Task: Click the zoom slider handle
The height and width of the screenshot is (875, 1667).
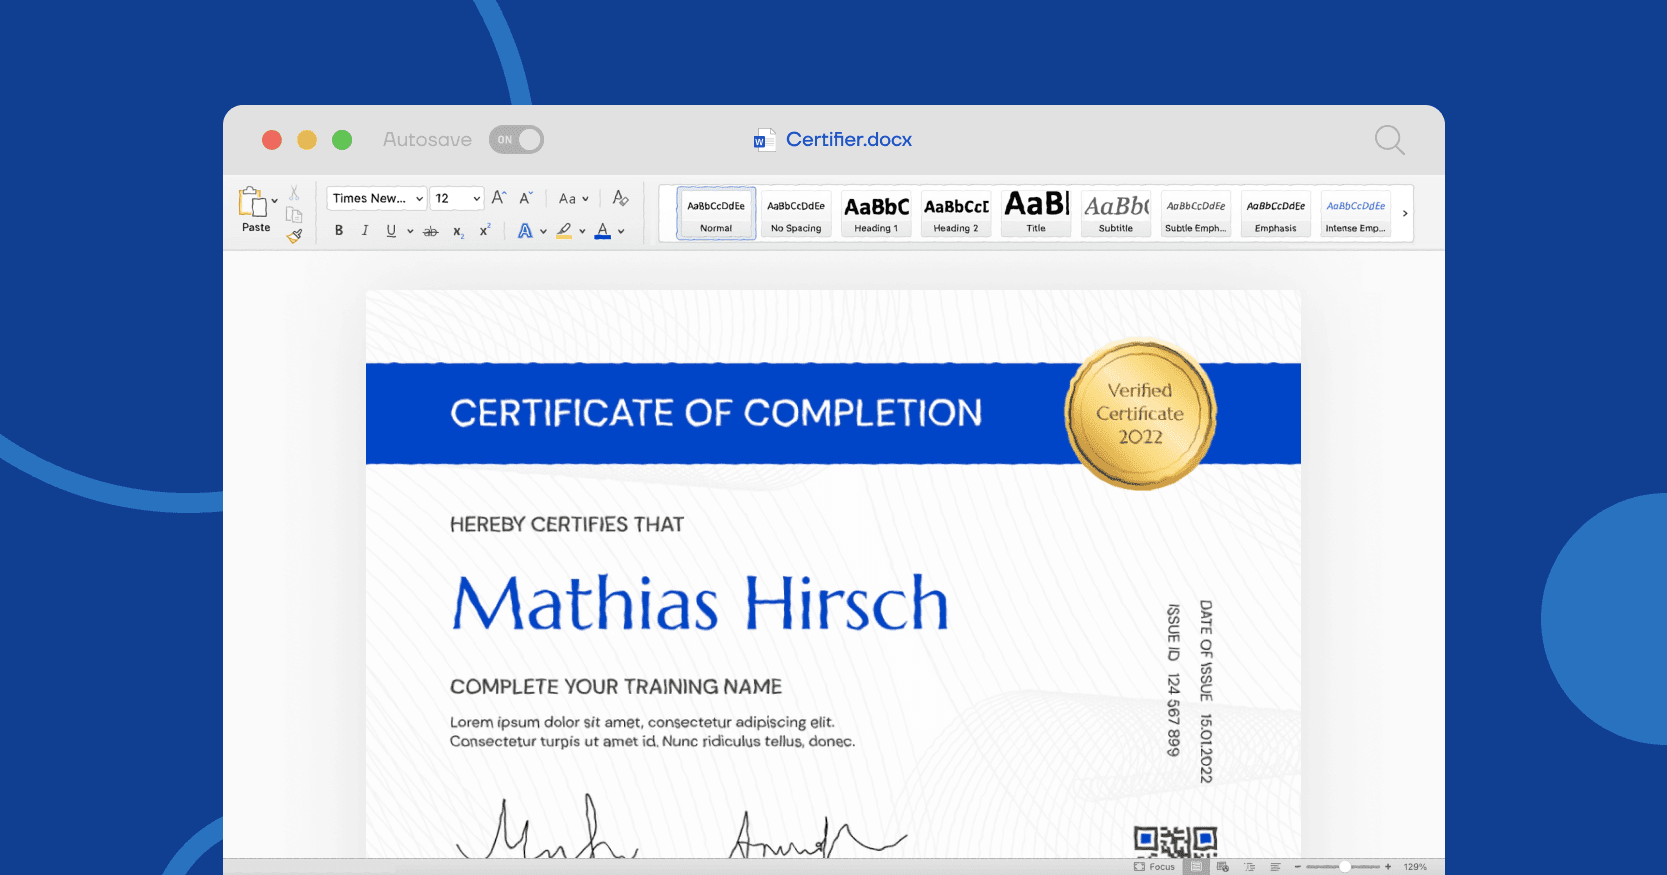Action: click(1345, 867)
